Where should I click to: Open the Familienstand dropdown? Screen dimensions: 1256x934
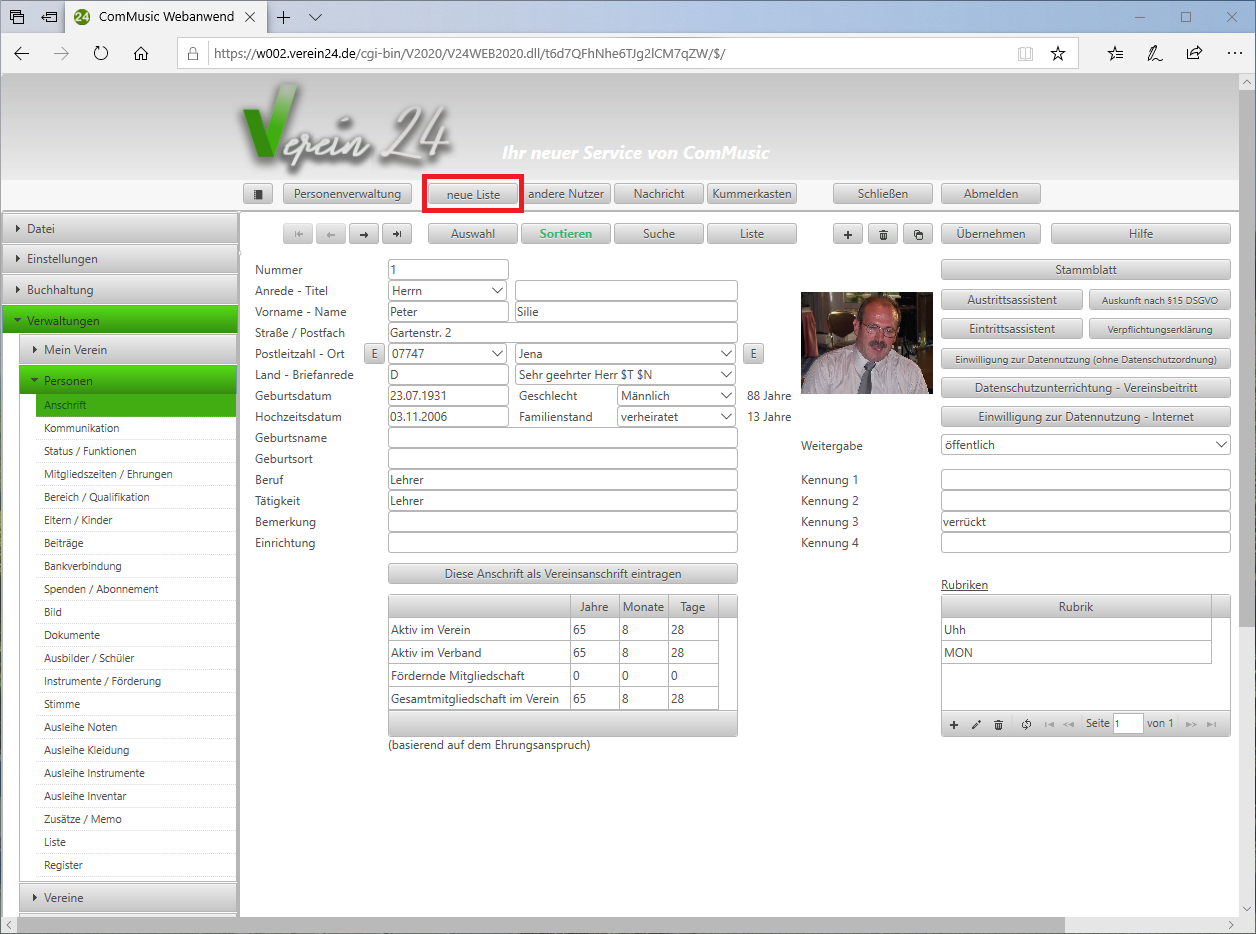(676, 417)
